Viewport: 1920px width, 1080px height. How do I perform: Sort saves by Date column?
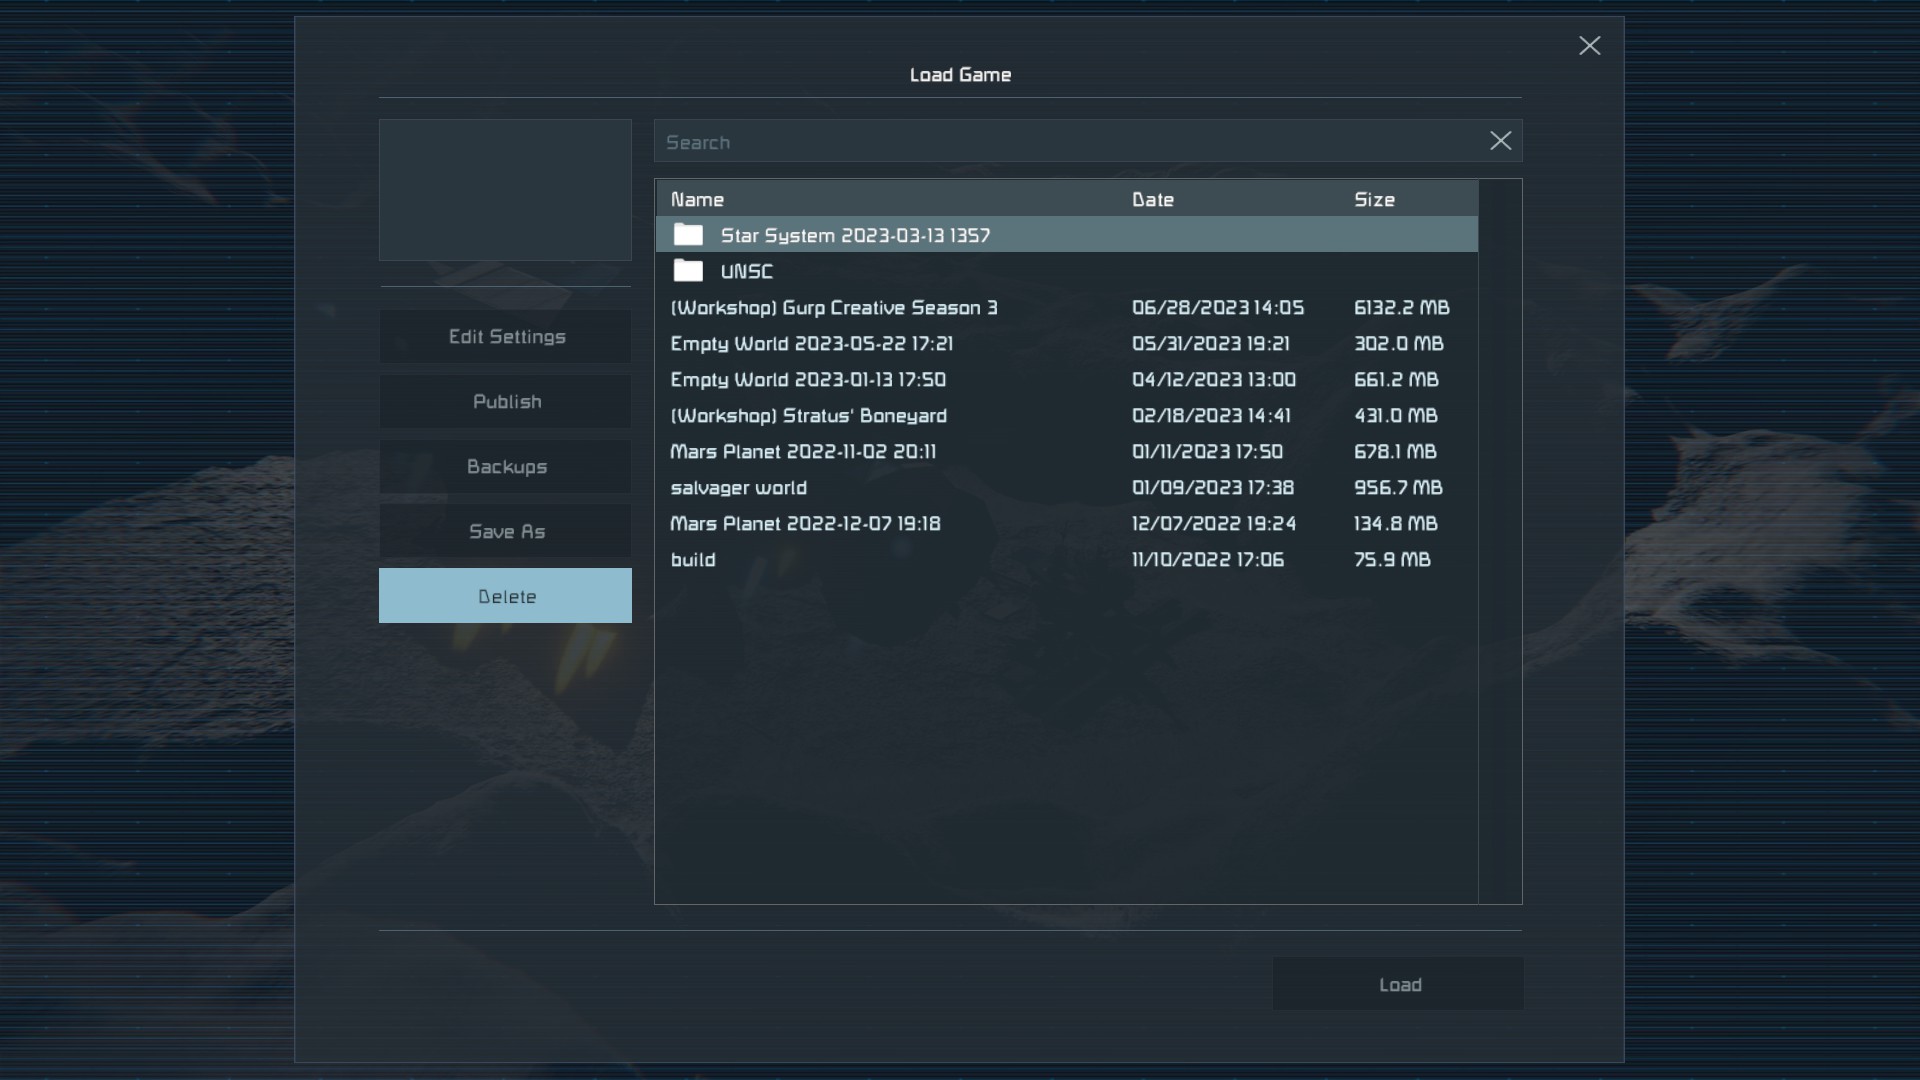1152,199
